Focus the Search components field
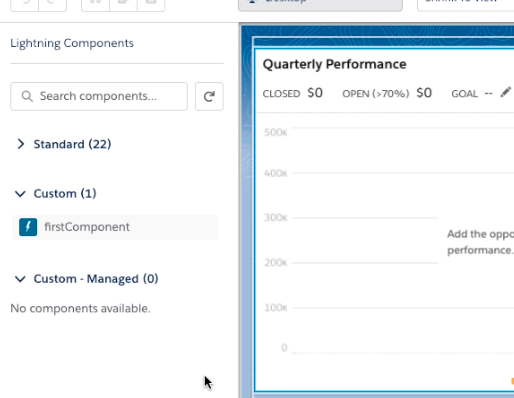Screen dimensions: 514x398 click(x=99, y=96)
